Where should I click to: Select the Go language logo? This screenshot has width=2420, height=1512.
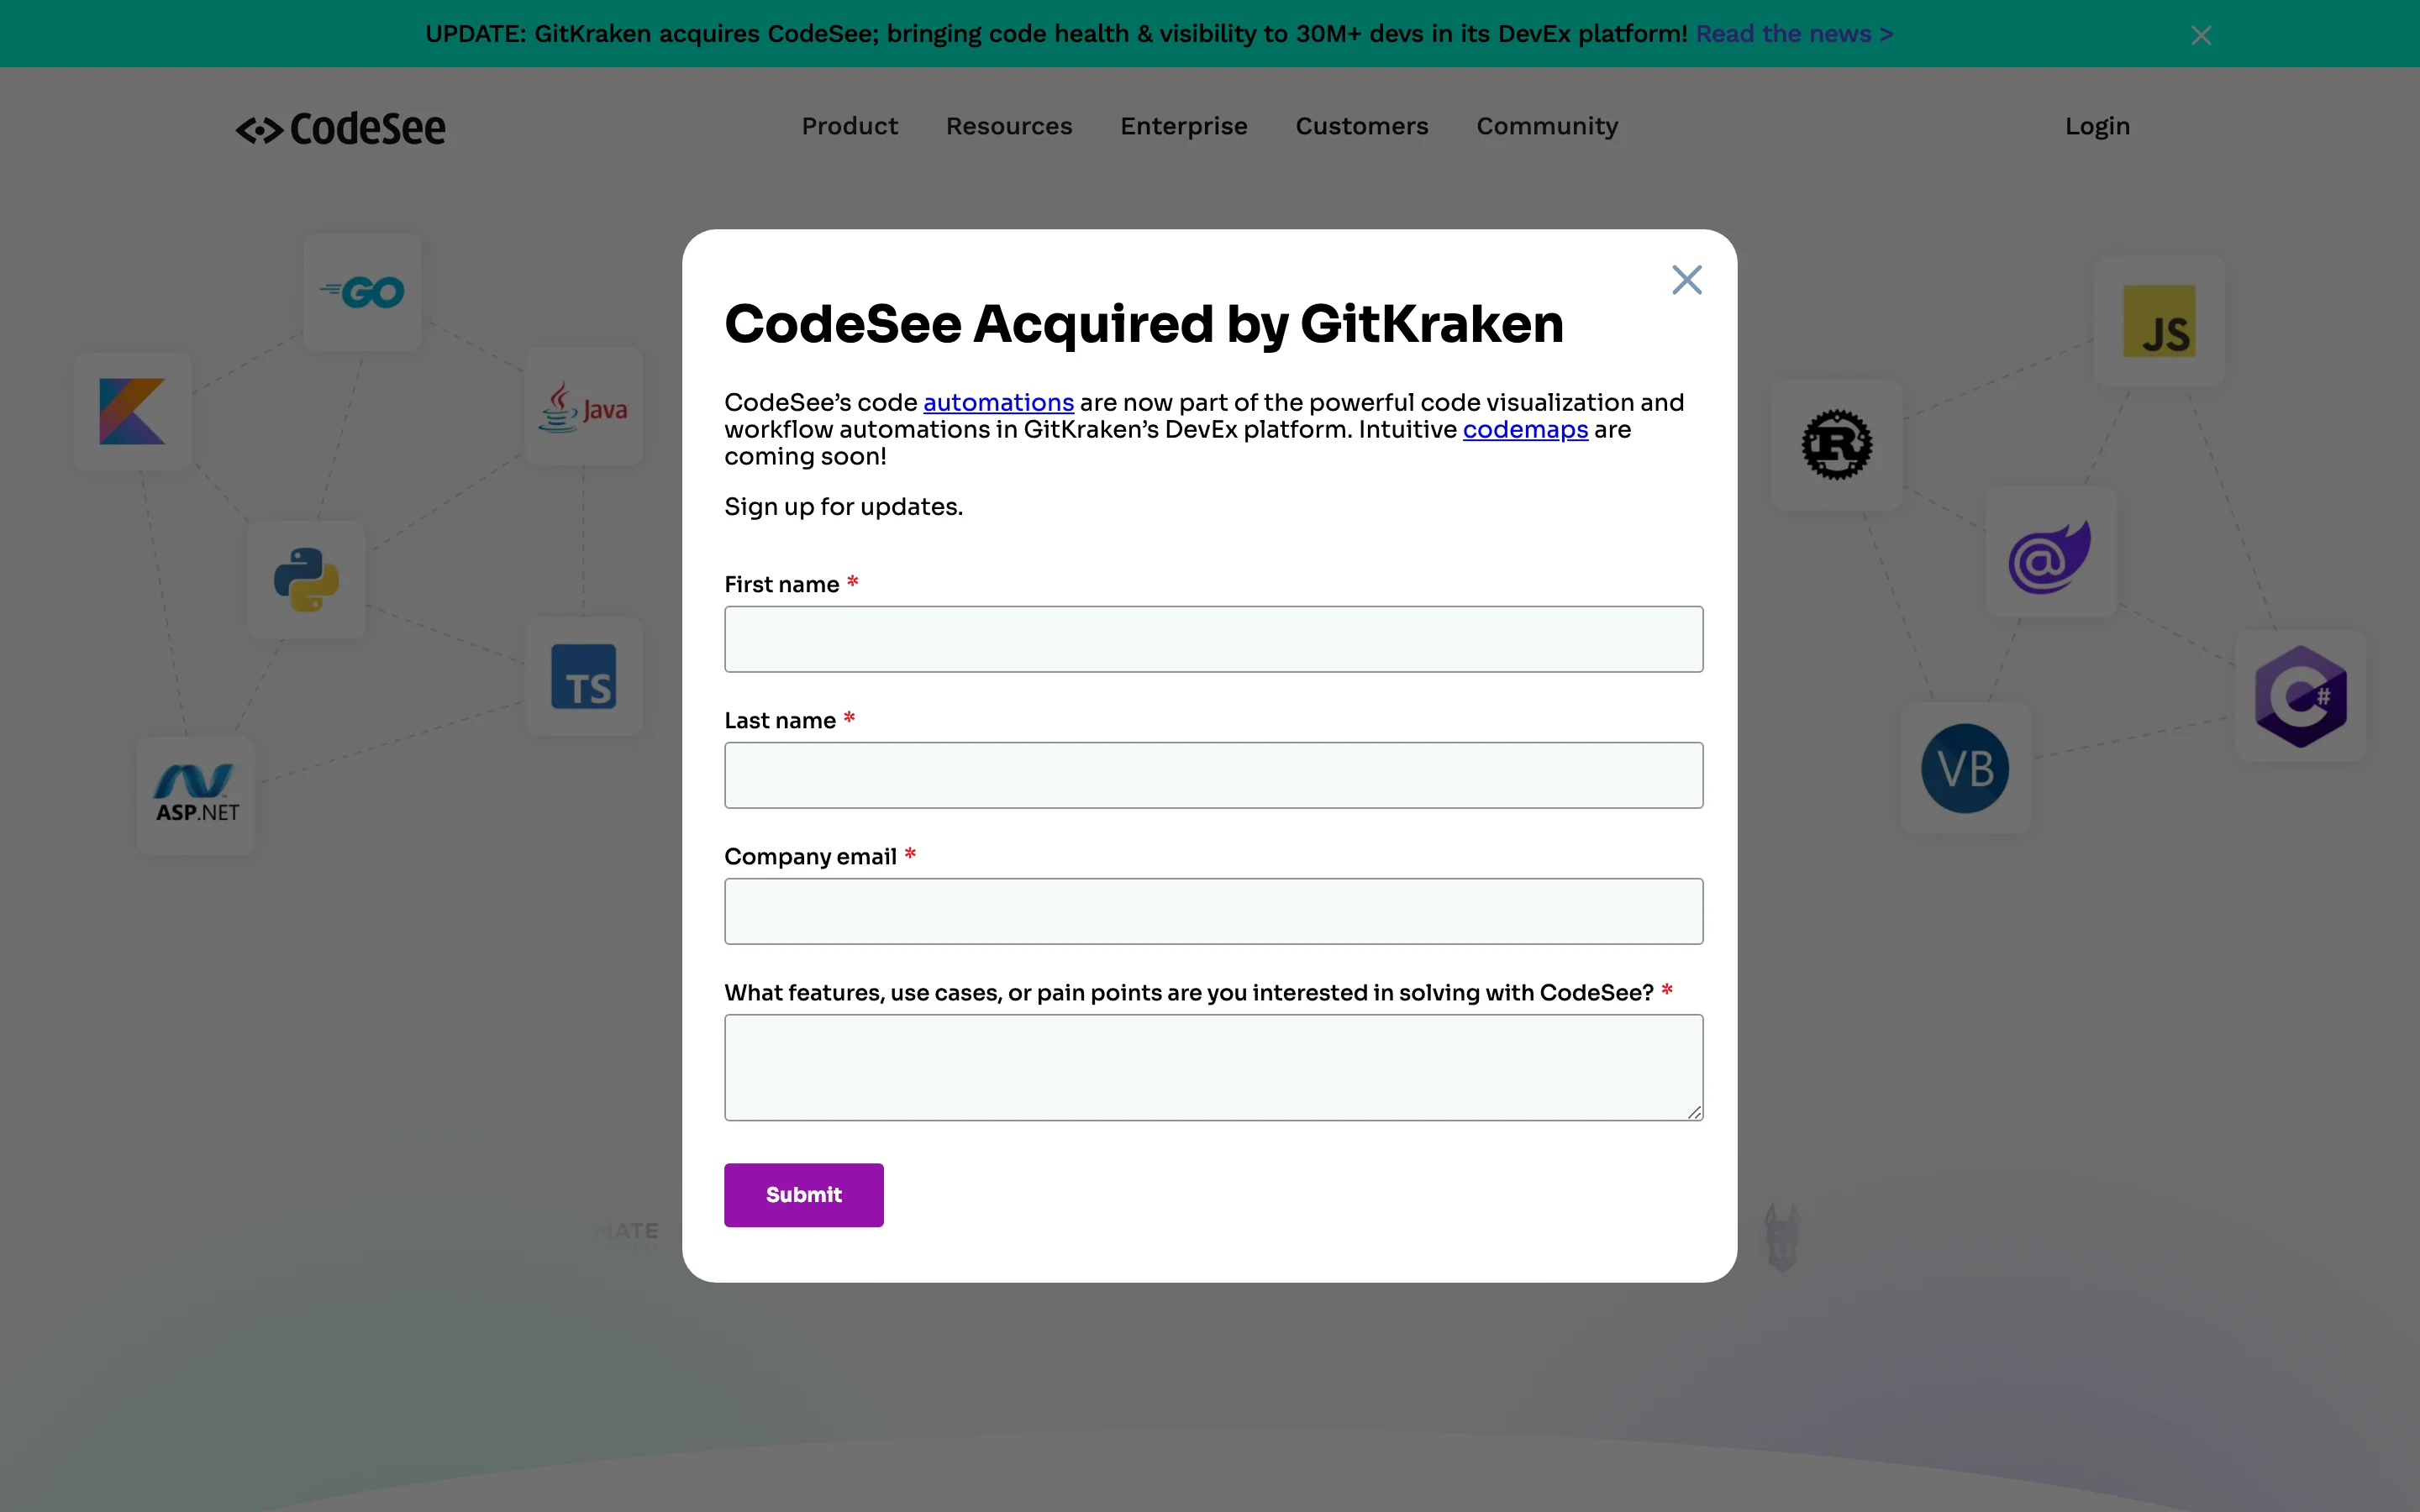click(362, 291)
